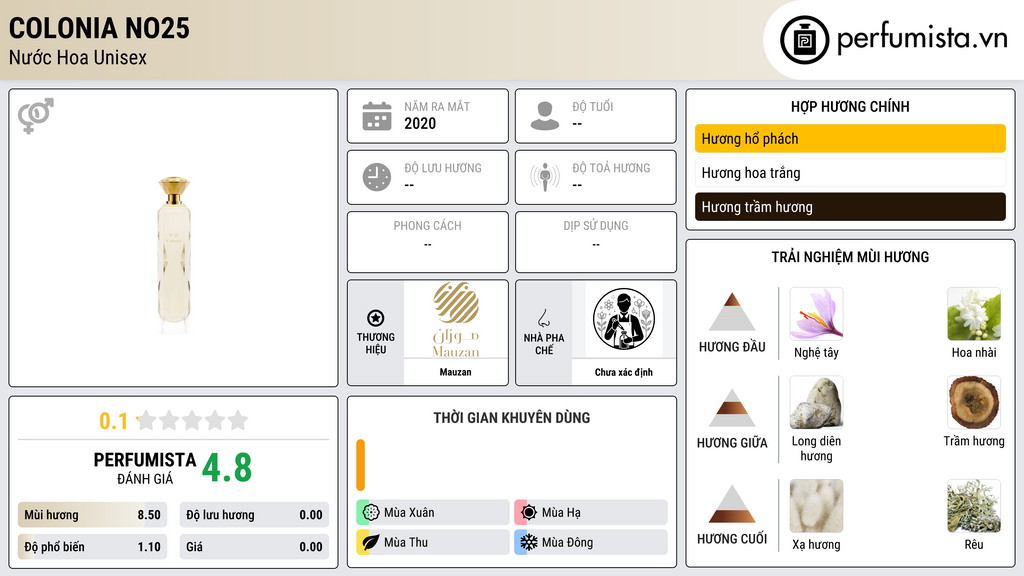Click the Mauzan brand name link
The image size is (1024, 576).
tap(455, 372)
